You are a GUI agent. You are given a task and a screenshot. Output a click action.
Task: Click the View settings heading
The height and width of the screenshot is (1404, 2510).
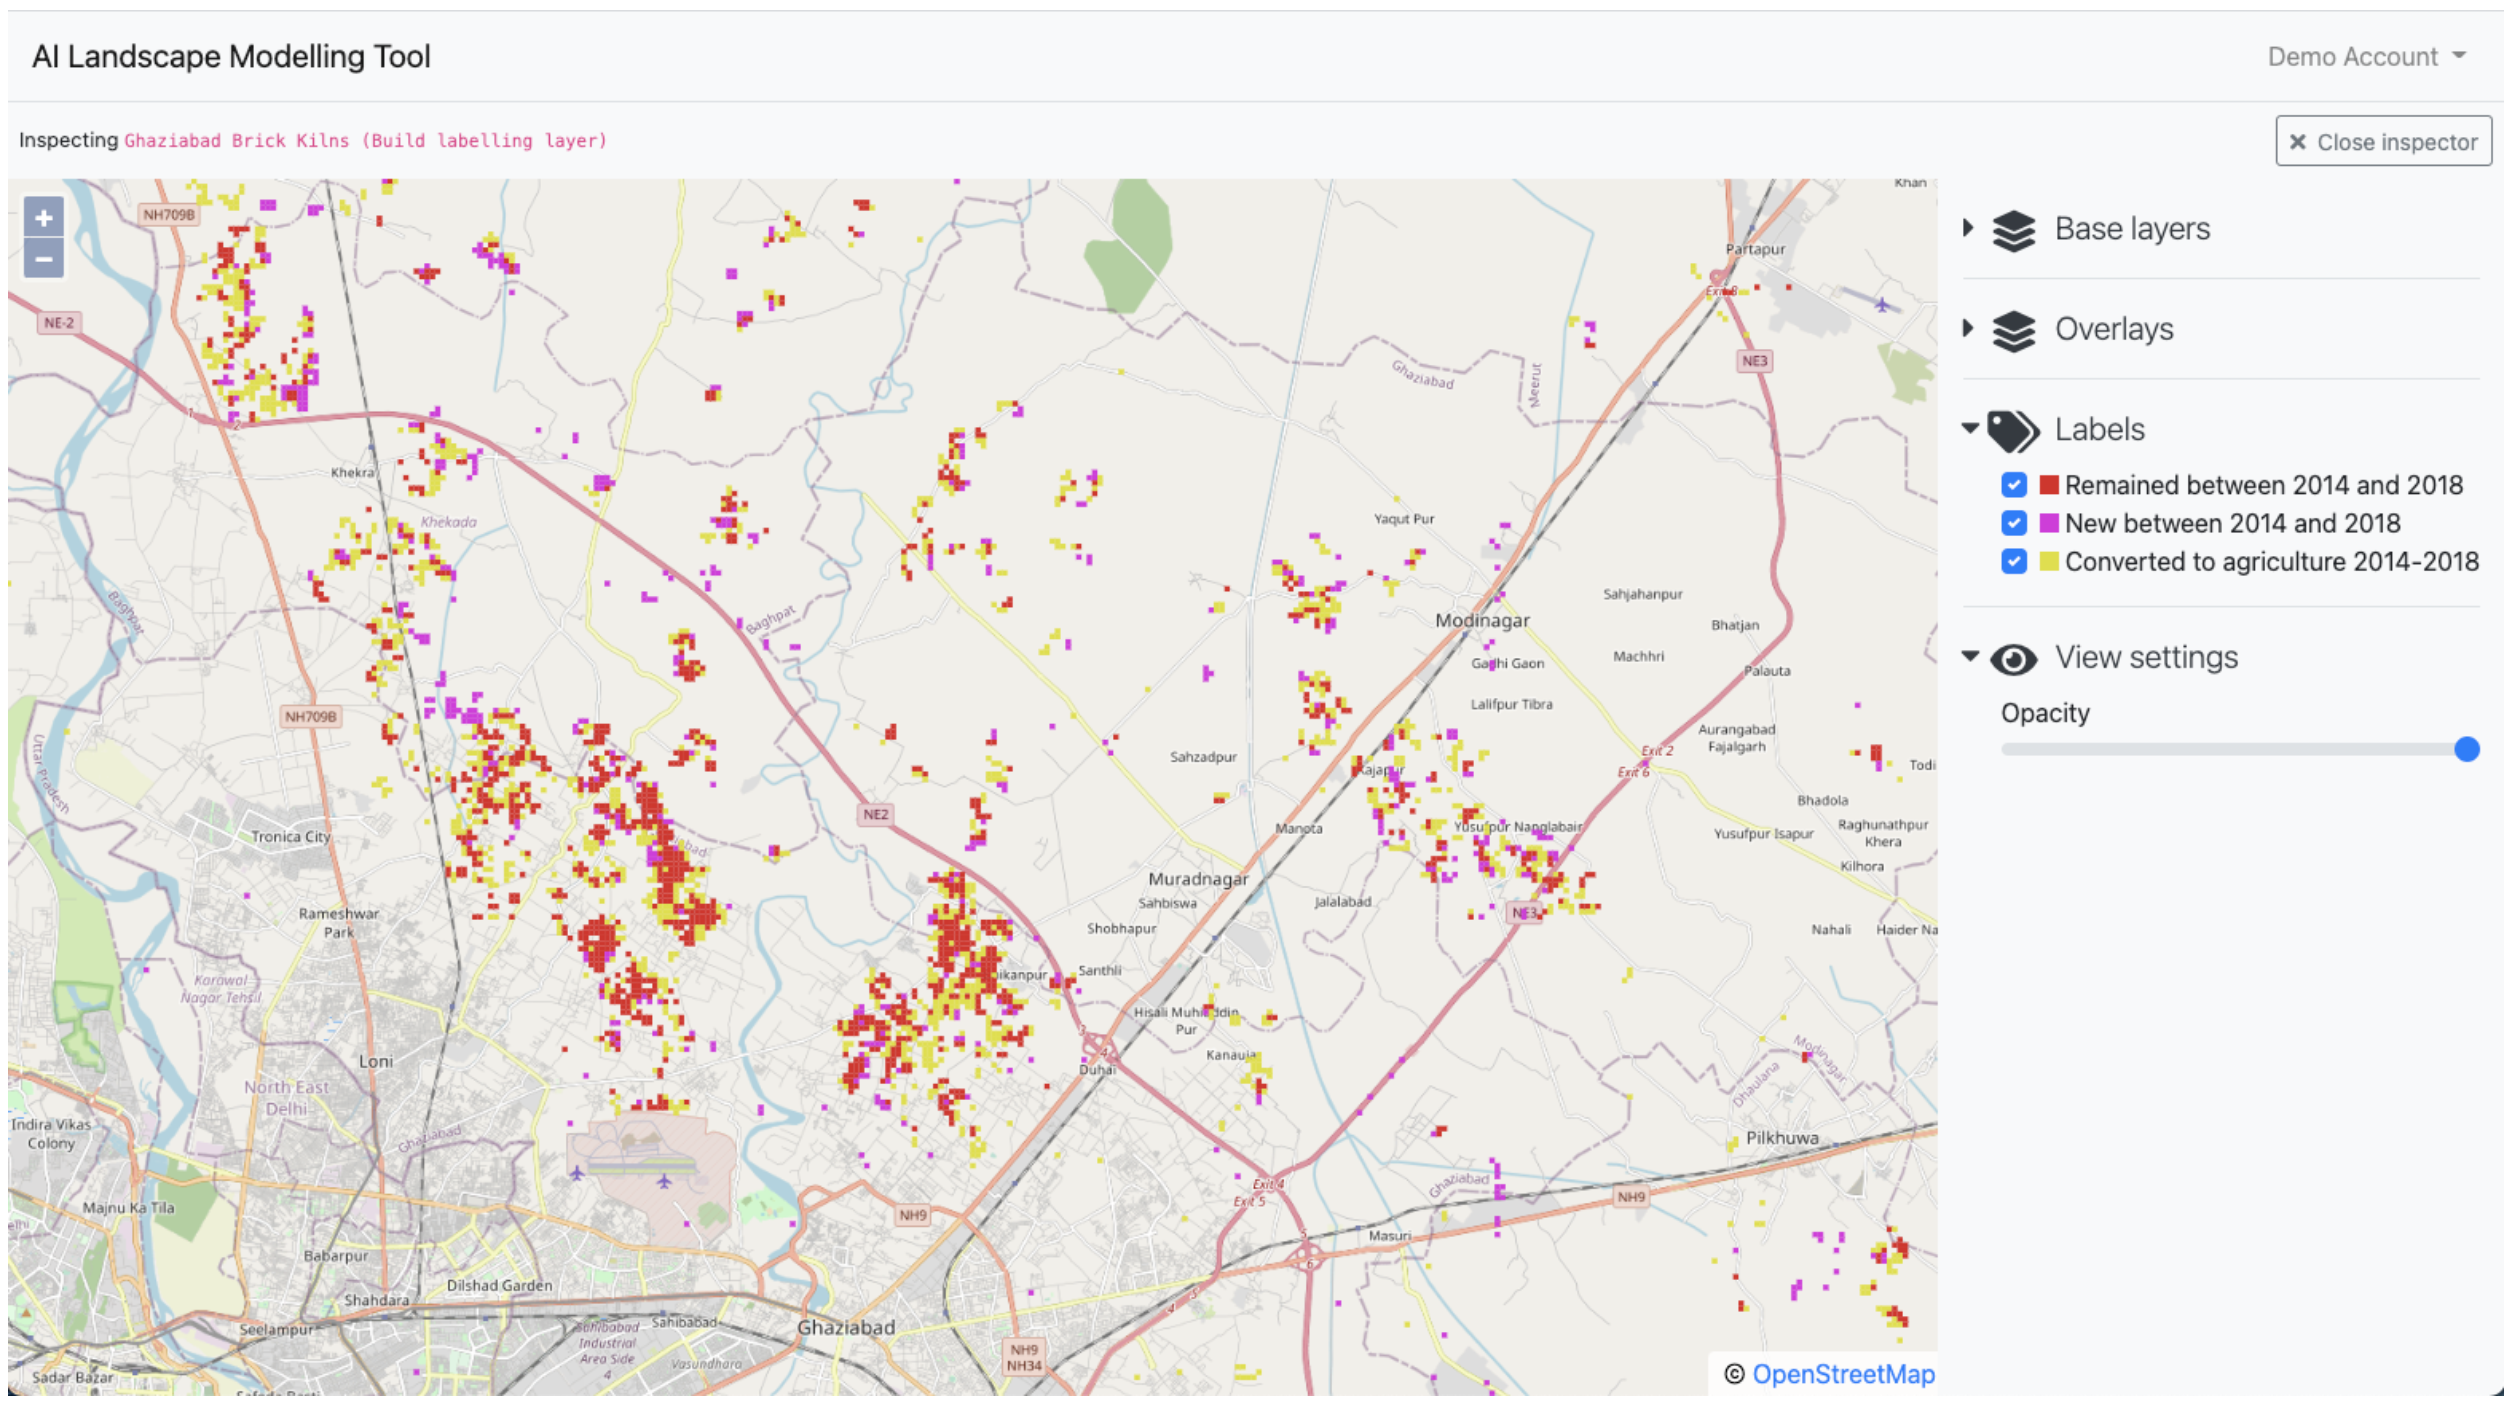pos(2146,657)
